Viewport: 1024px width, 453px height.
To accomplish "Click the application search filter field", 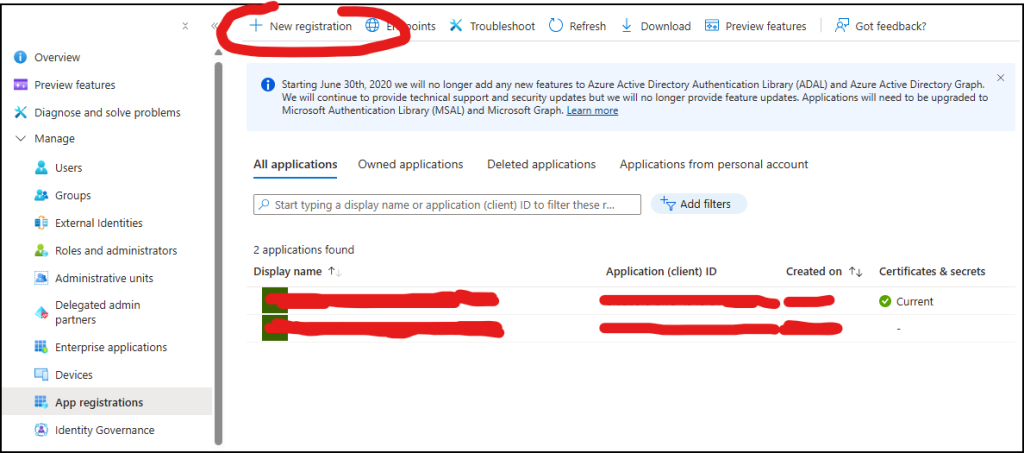I will point(447,205).
